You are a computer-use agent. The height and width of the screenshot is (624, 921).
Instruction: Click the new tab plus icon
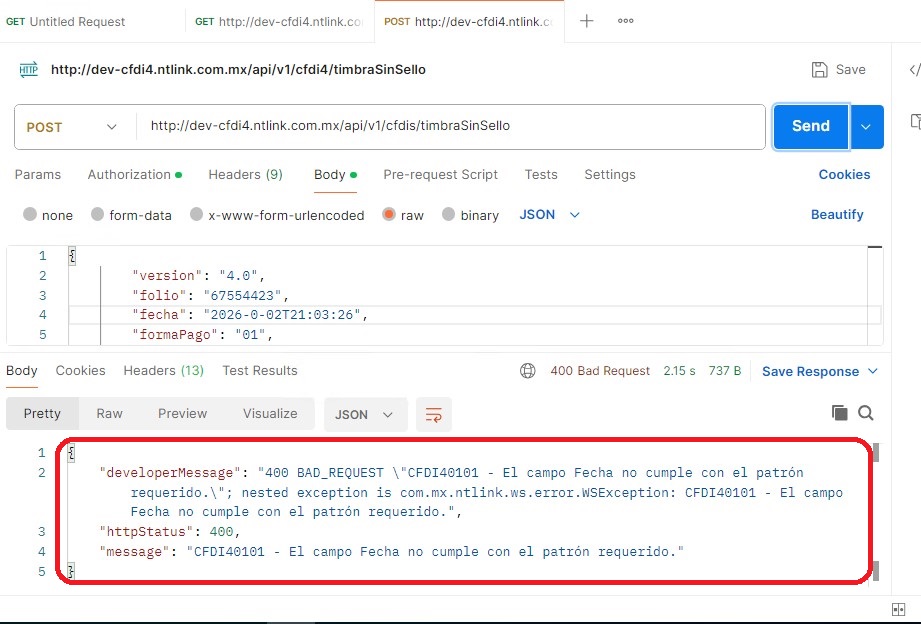tap(586, 21)
